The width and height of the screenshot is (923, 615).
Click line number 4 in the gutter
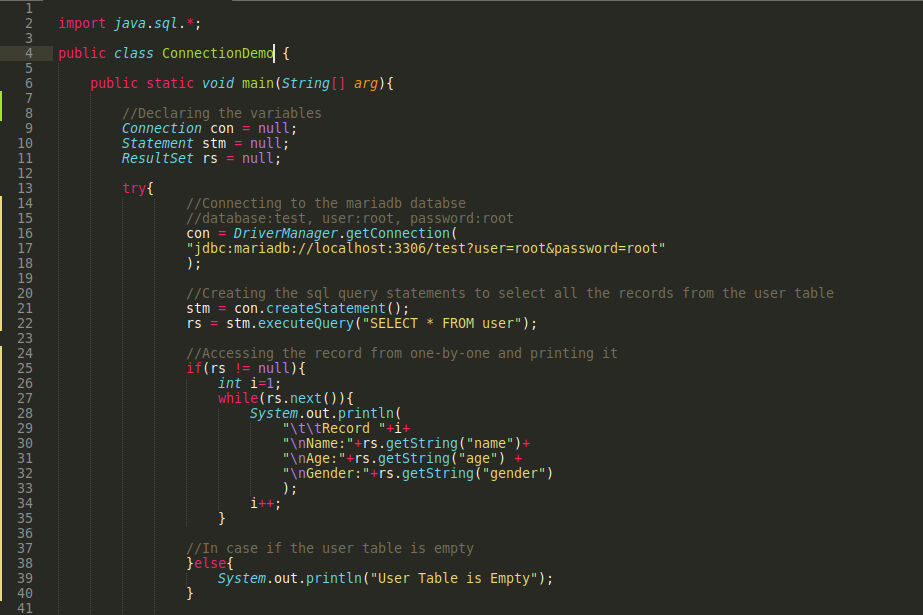[x=29, y=54]
